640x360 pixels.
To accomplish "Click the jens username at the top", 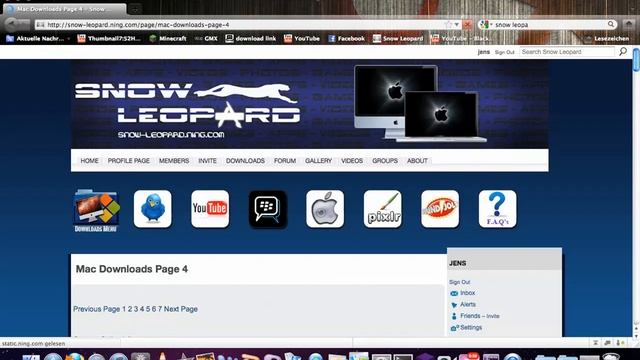I will [484, 52].
